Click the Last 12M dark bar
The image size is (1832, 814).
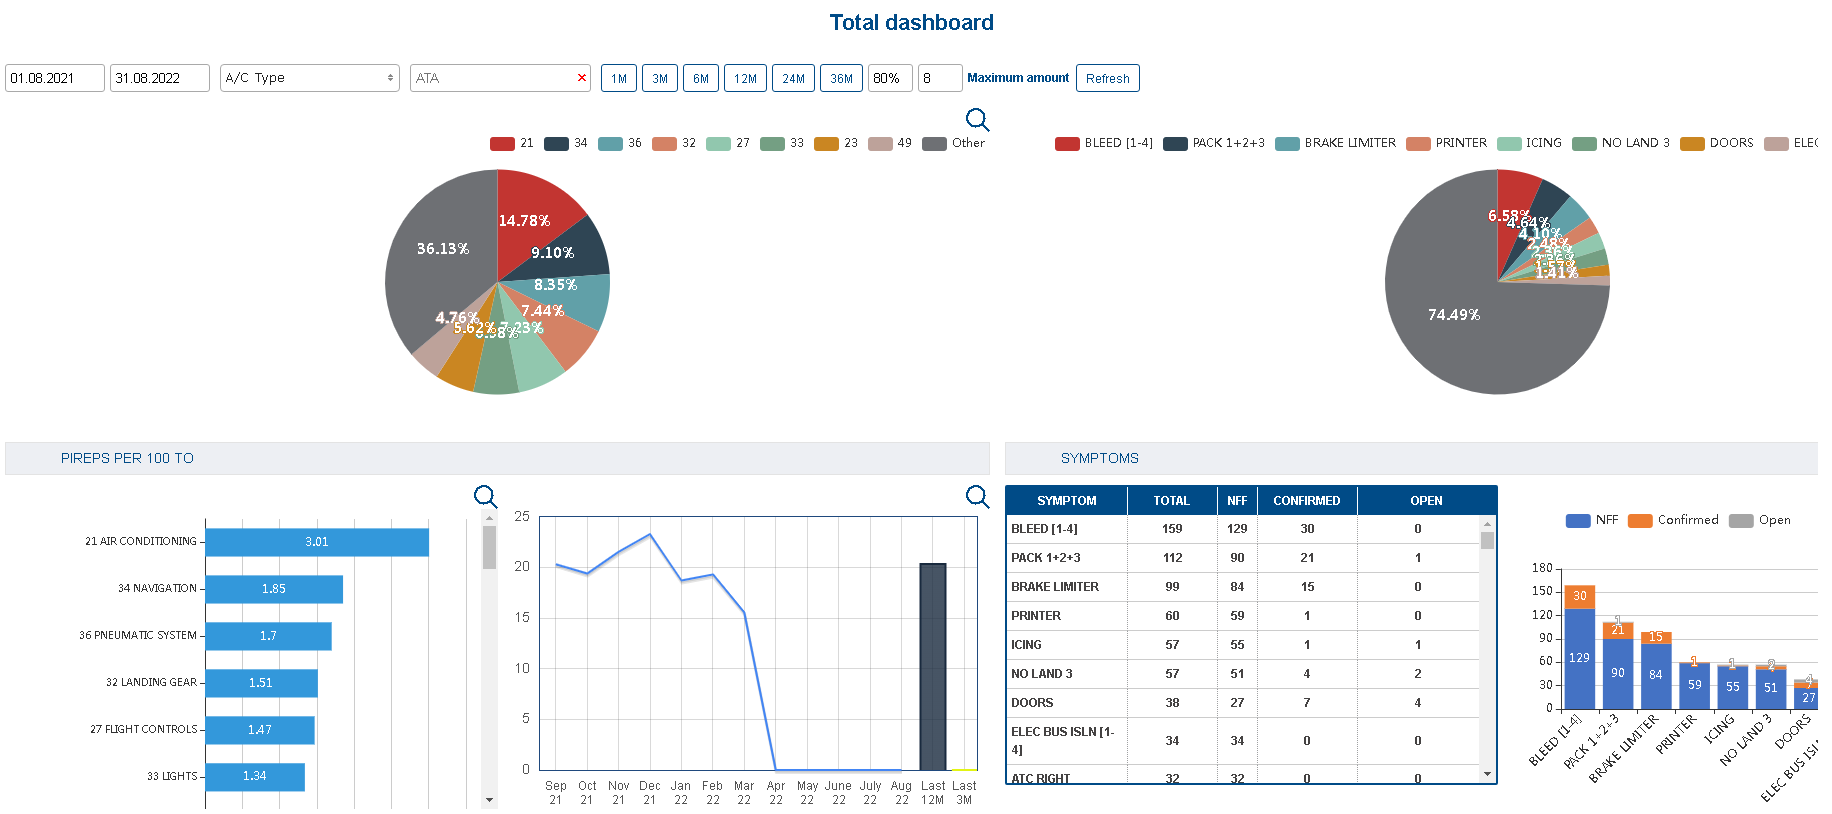click(933, 667)
